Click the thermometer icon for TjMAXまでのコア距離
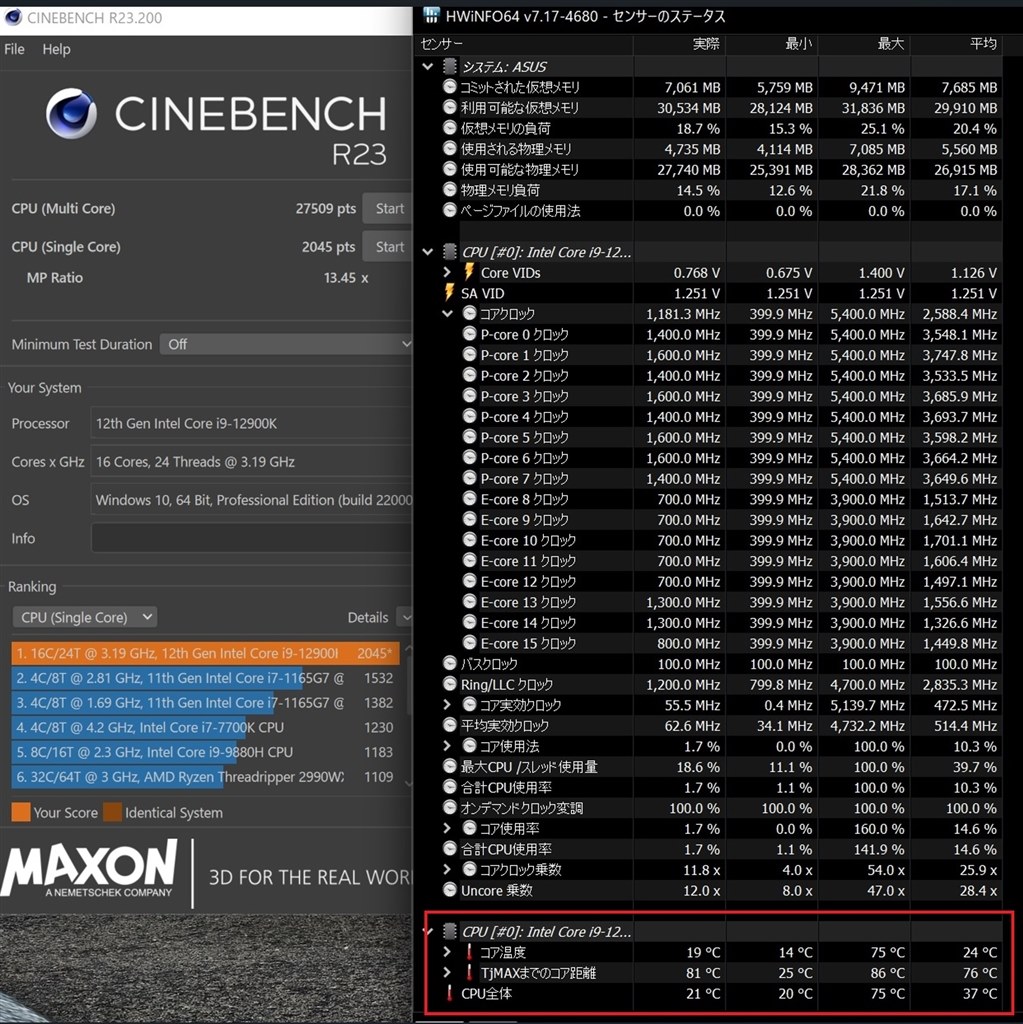The image size is (1023, 1024). tap(469, 972)
